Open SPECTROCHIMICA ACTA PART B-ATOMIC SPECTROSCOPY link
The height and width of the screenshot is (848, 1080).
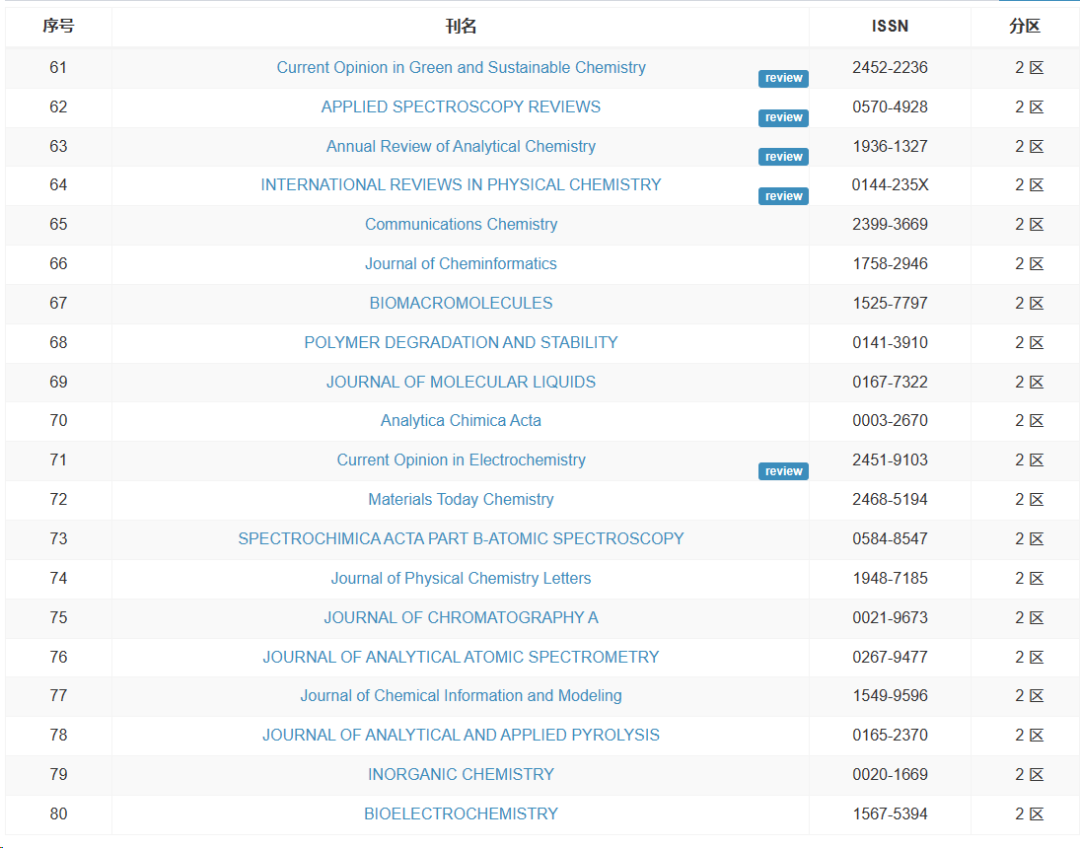[x=461, y=539]
